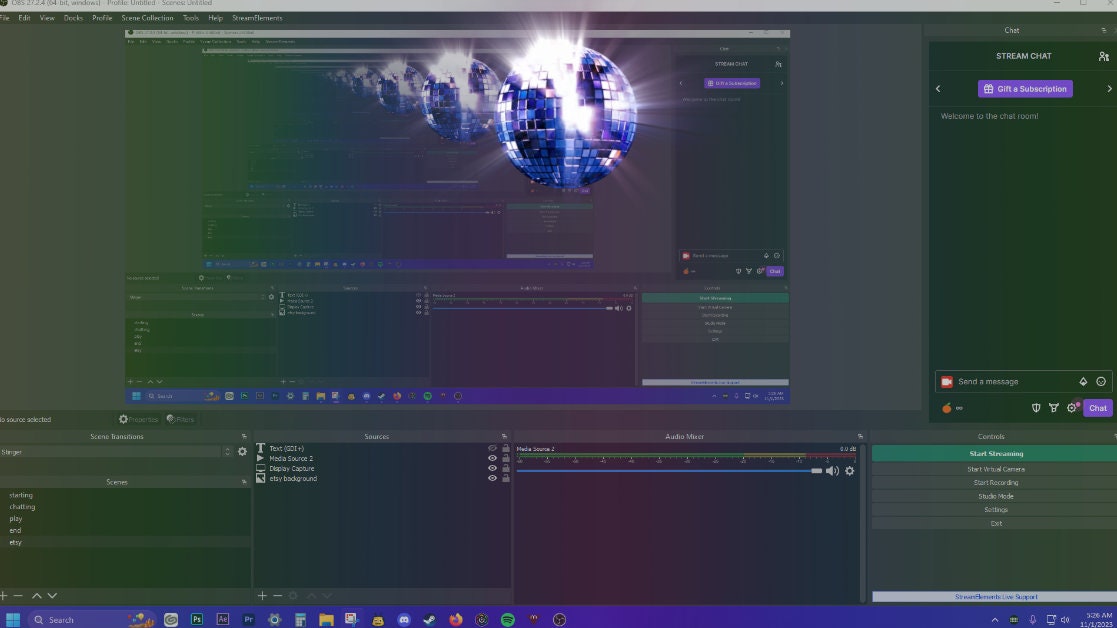Open Media Source 2 audio settings gear
1117x628 pixels.
tap(849, 470)
